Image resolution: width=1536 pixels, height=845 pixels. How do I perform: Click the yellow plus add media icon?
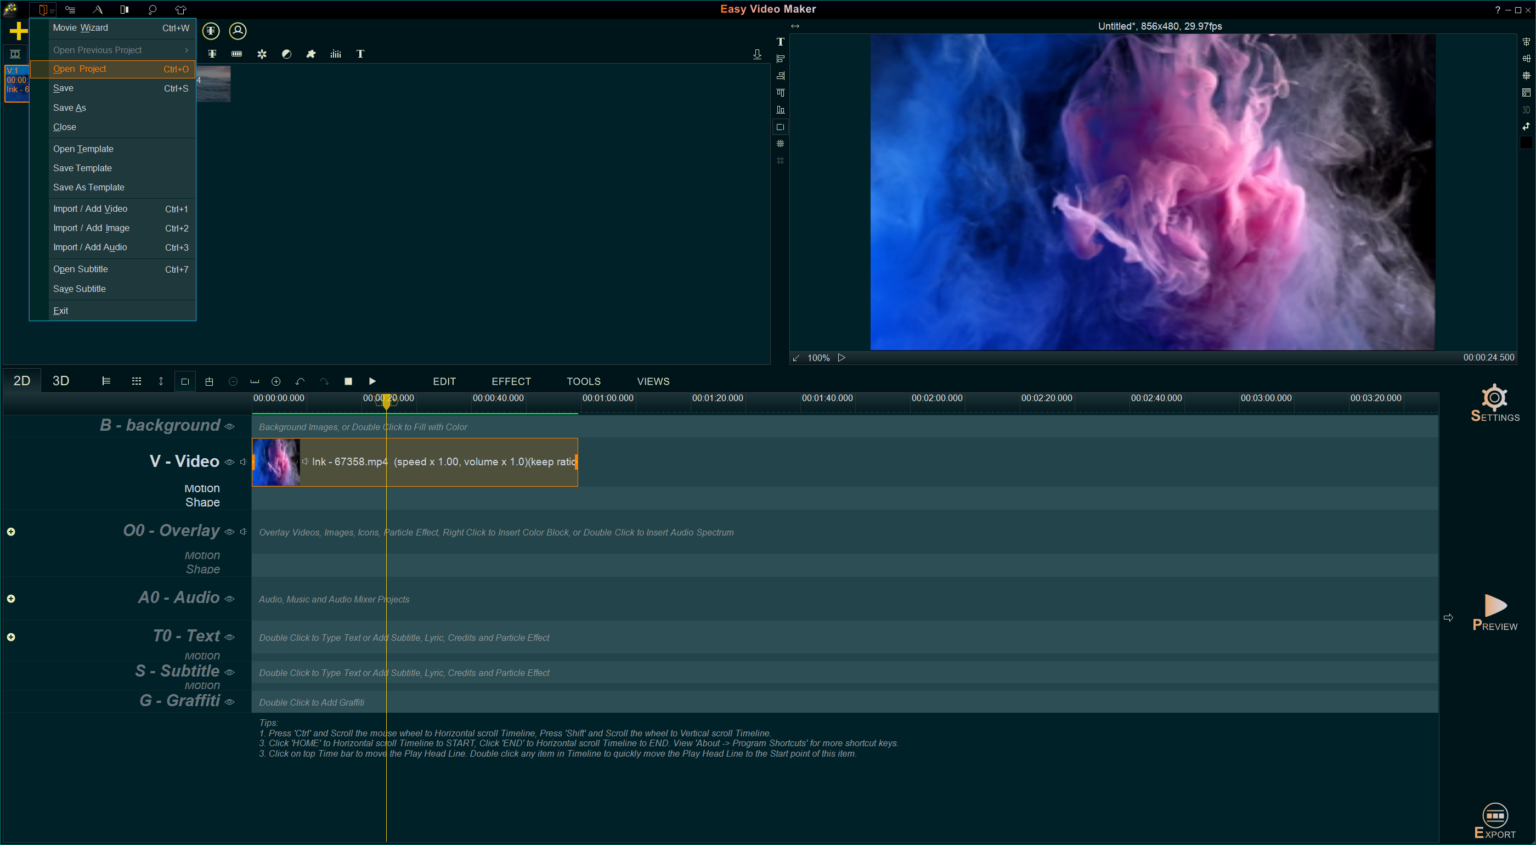(x=18, y=31)
